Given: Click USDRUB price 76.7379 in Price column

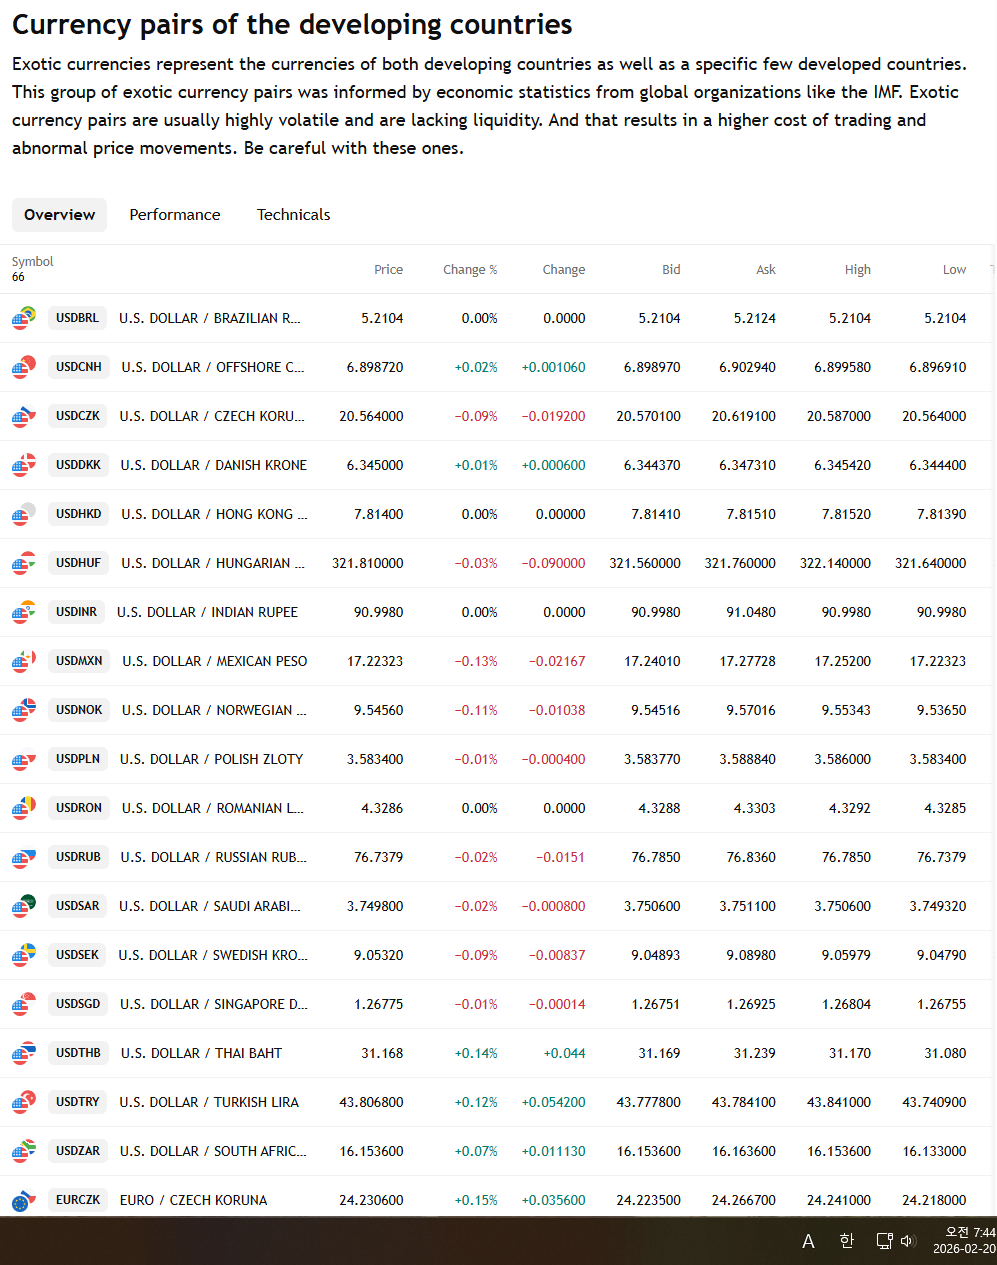Looking at the screenshot, I should tap(379, 857).
